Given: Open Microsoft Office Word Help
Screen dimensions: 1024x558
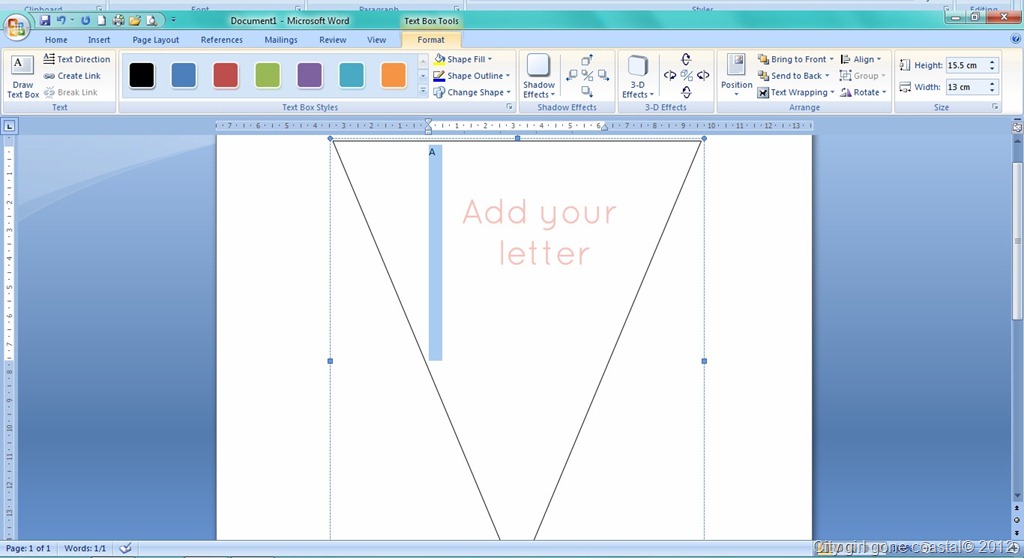Looking at the screenshot, I should [x=1016, y=40].
